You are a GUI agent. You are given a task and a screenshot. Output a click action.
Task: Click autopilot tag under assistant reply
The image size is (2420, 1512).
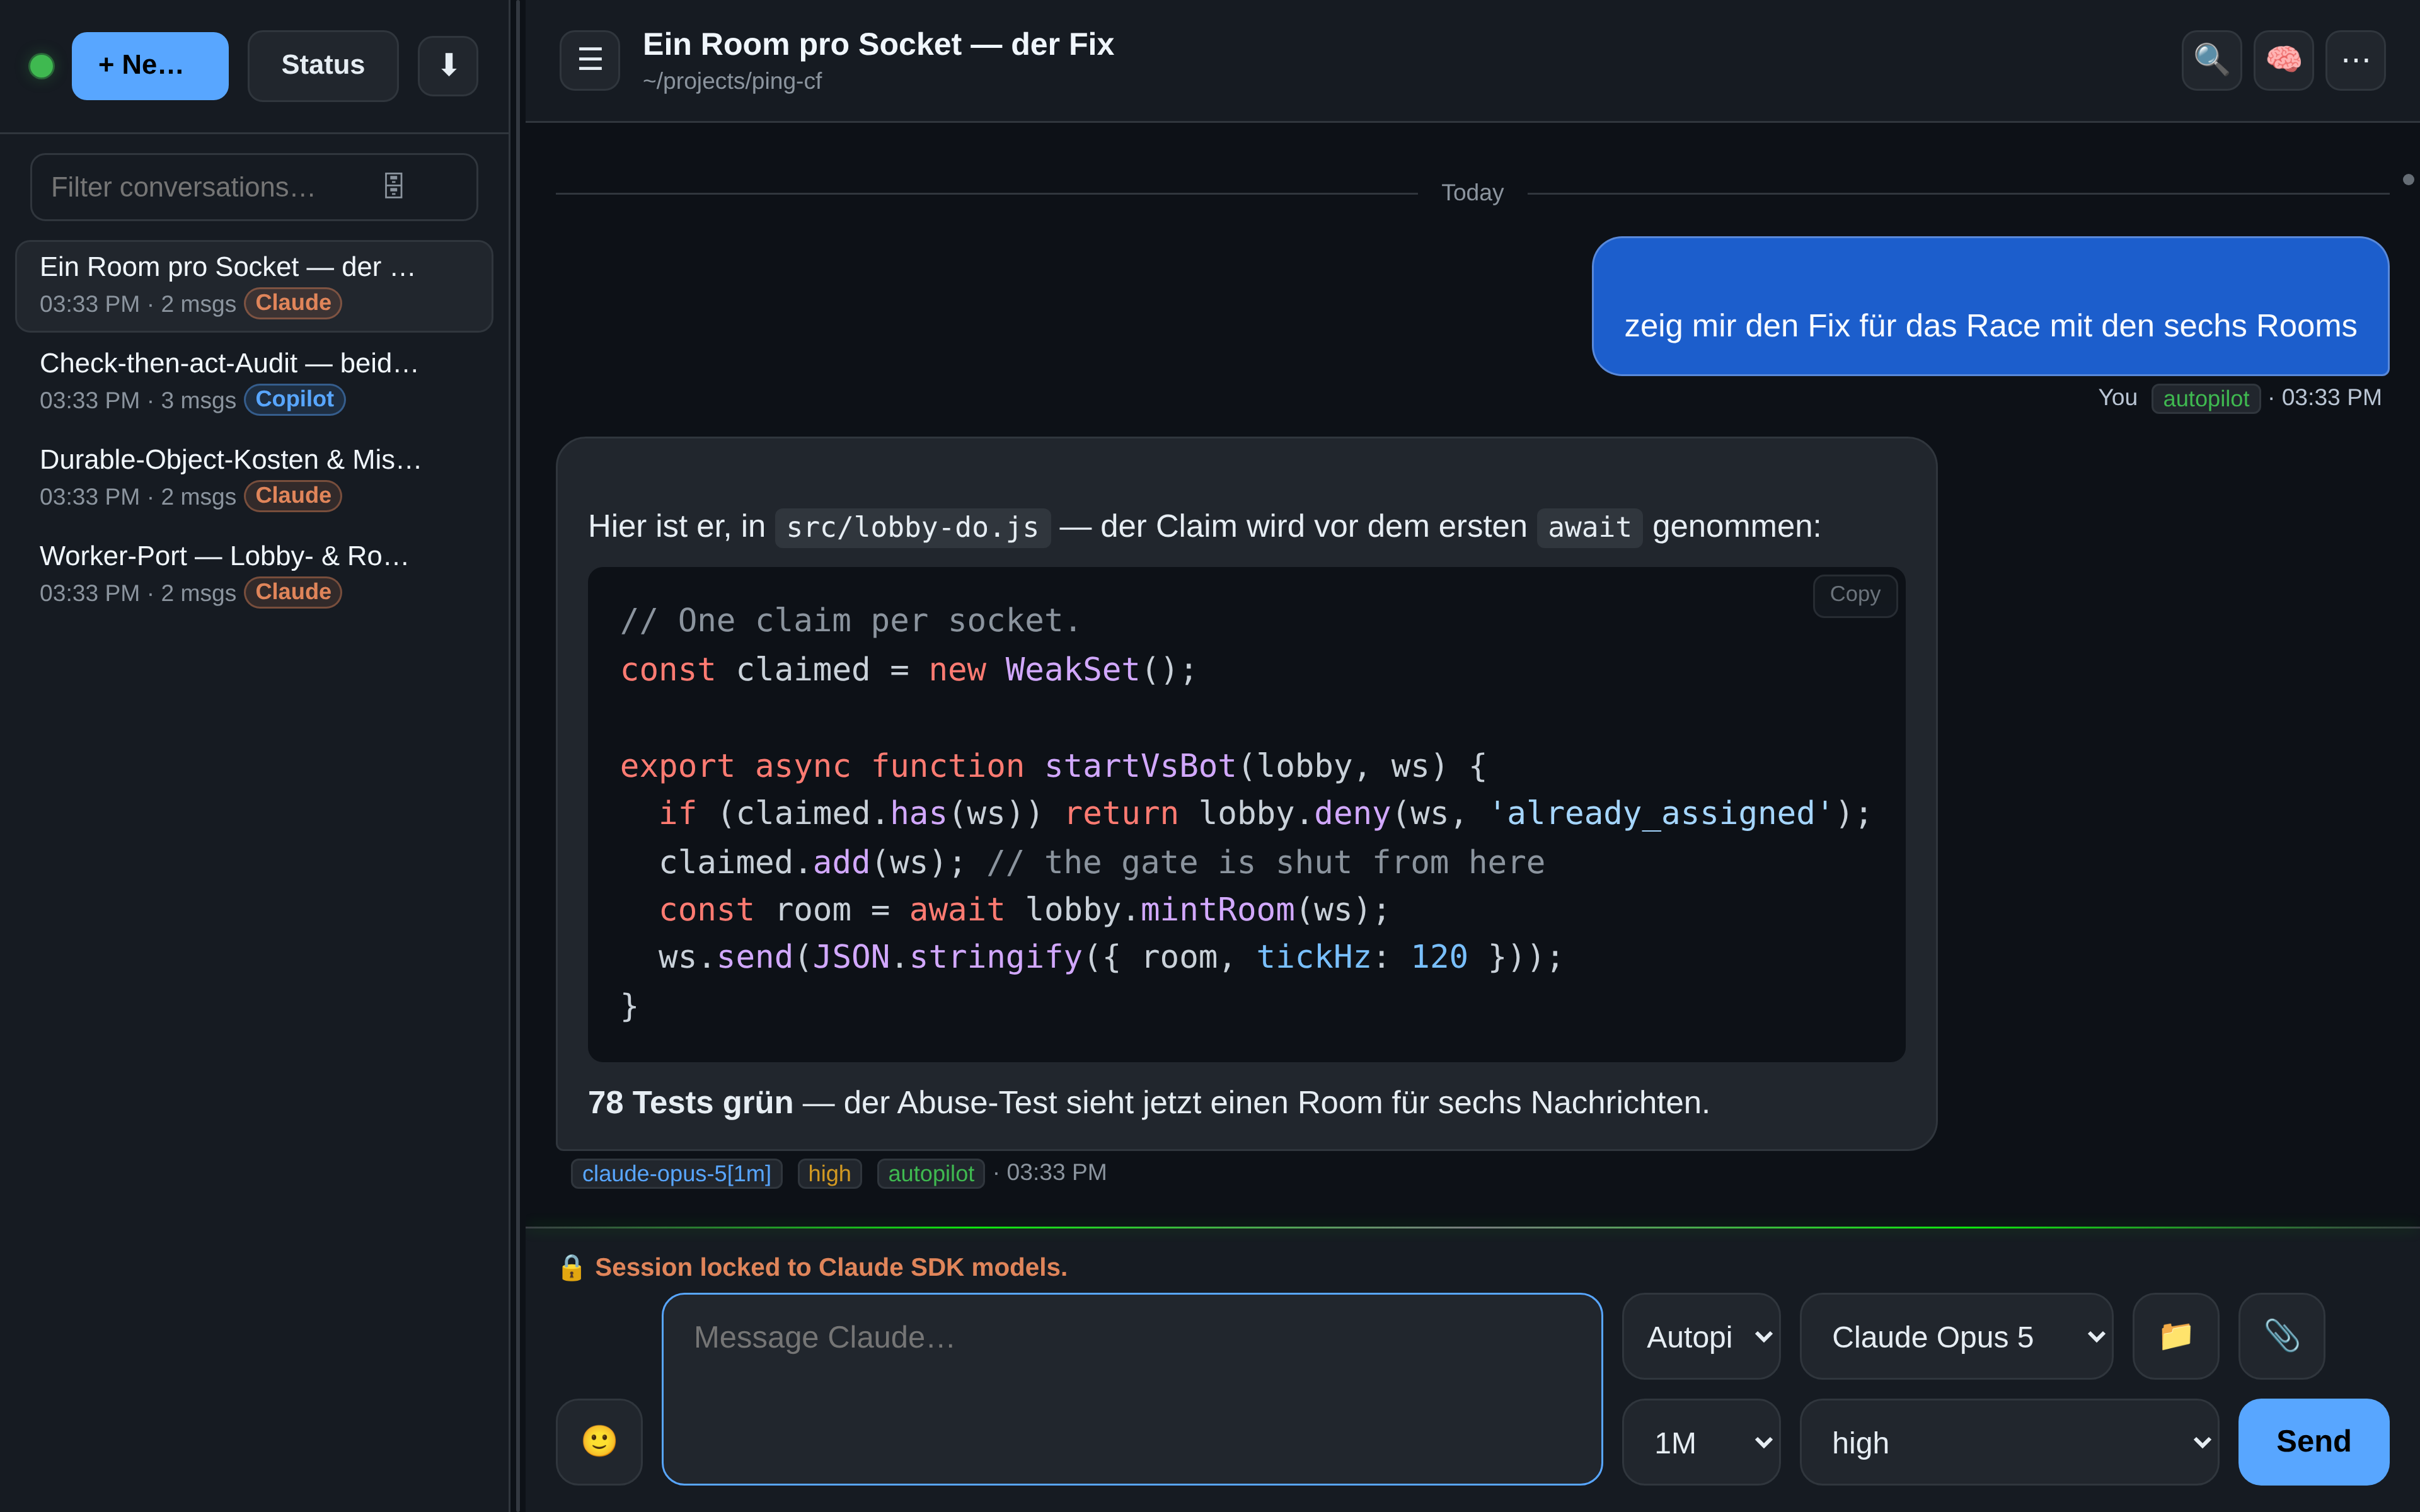[930, 1174]
